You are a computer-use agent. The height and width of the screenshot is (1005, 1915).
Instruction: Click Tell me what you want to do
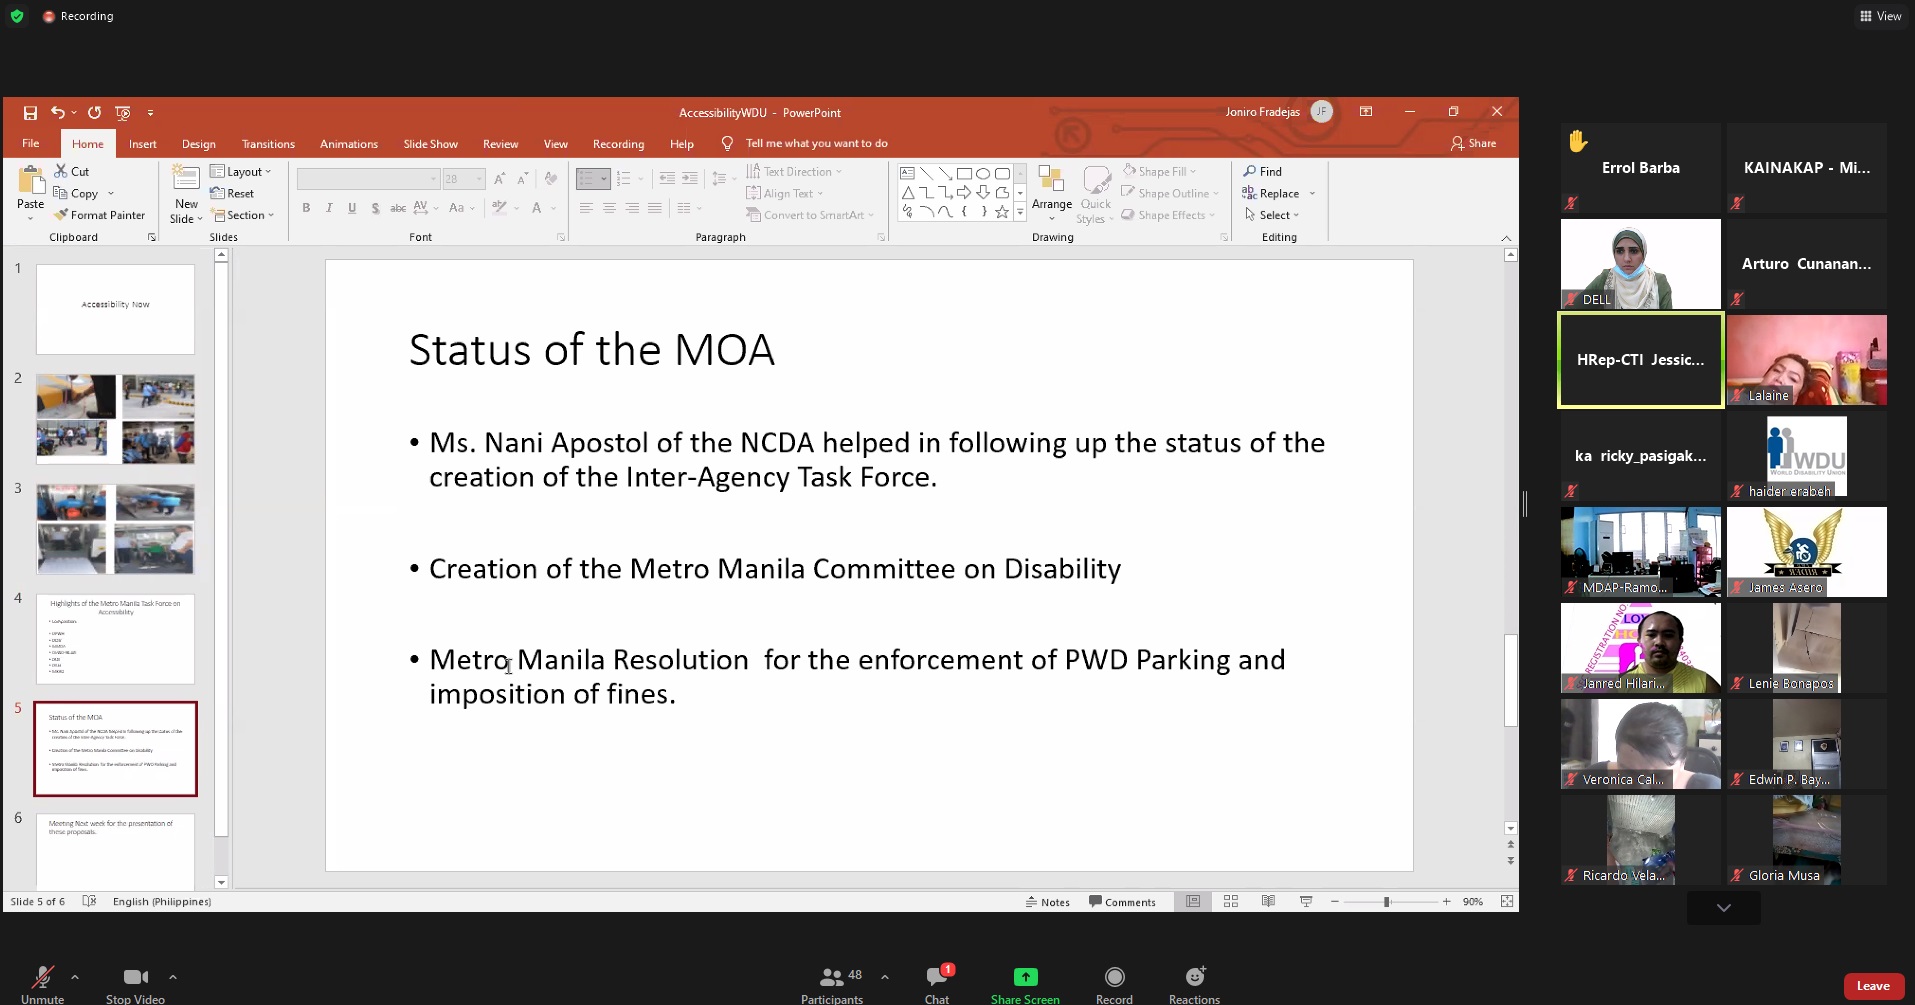[x=816, y=143]
